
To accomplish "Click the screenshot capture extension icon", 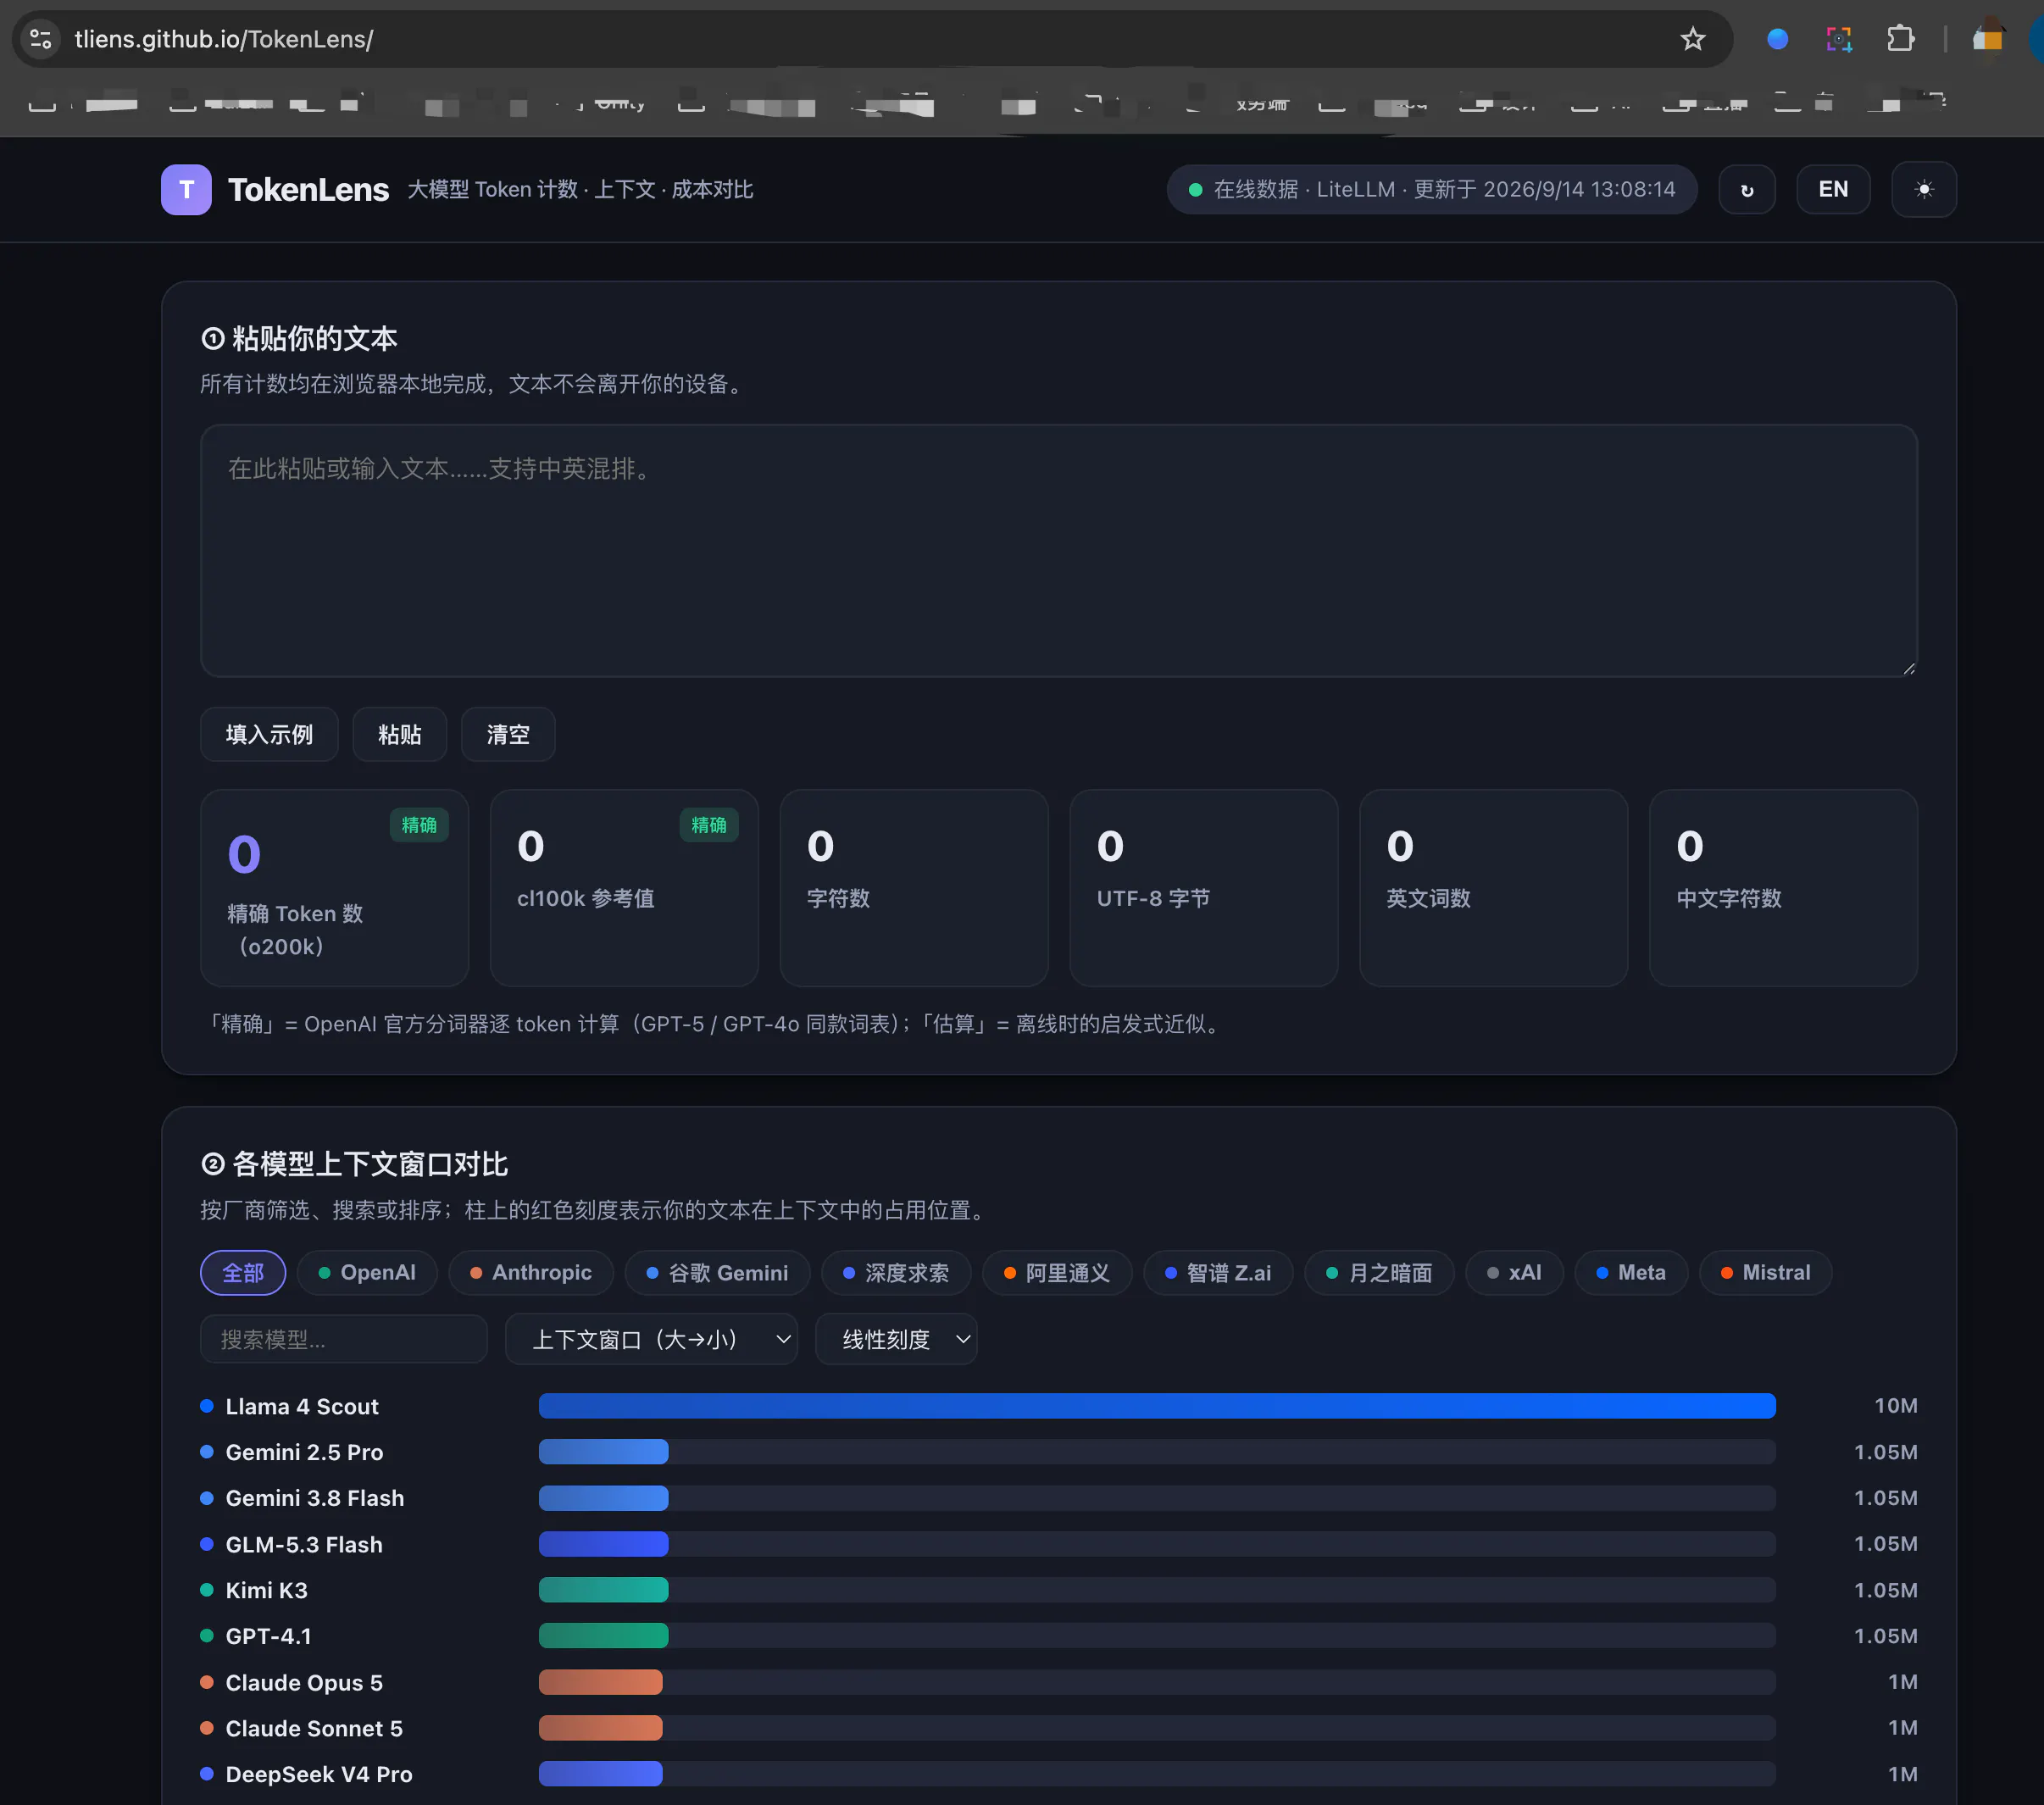I will pyautogui.click(x=1839, y=39).
